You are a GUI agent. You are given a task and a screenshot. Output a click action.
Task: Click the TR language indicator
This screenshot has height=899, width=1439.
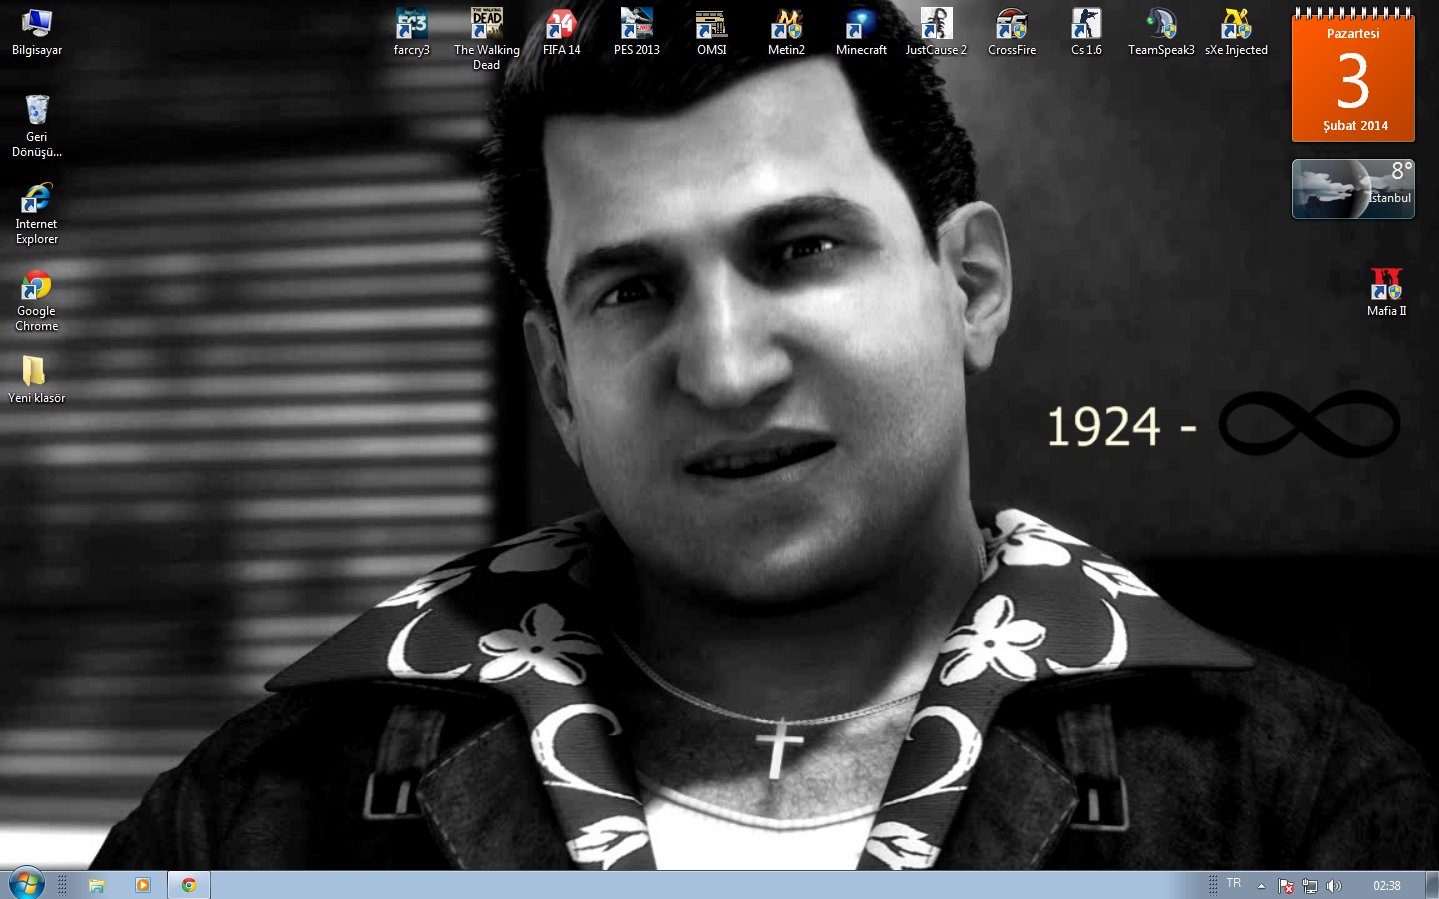pos(1234,884)
